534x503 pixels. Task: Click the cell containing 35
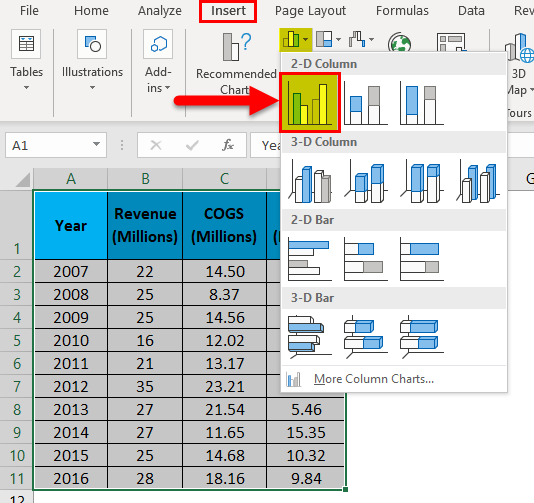pyautogui.click(x=145, y=387)
